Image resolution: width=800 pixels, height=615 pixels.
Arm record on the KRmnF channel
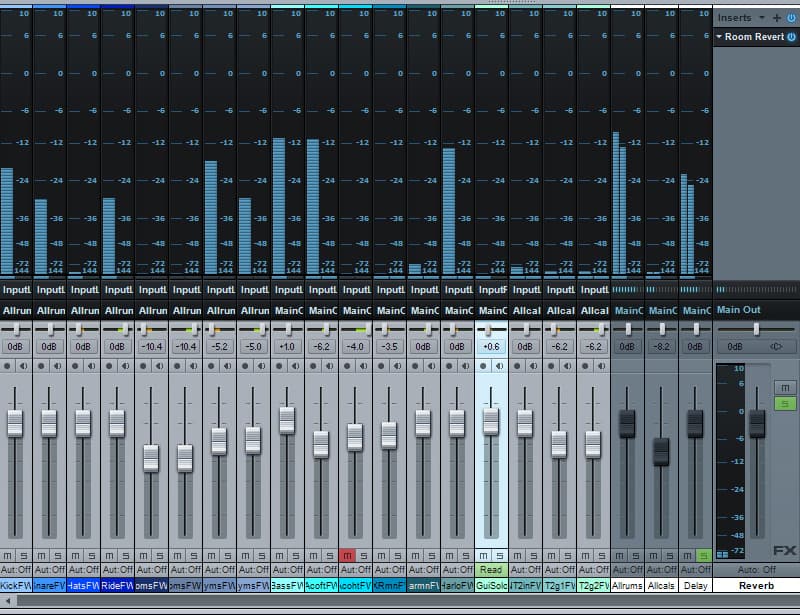(381, 366)
